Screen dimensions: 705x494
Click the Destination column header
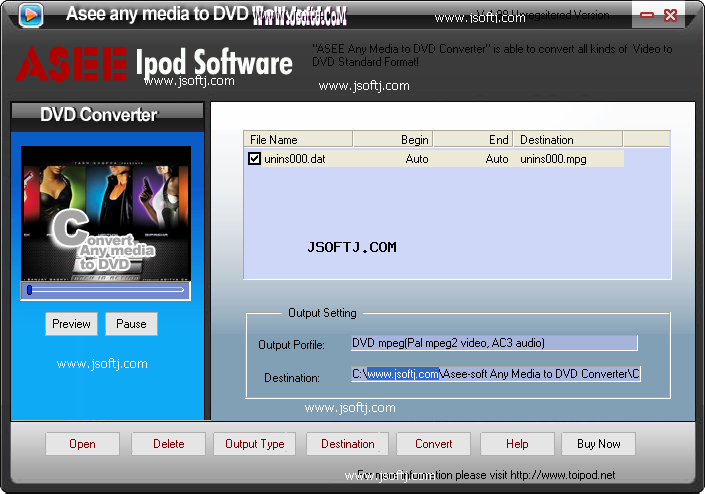click(568, 139)
